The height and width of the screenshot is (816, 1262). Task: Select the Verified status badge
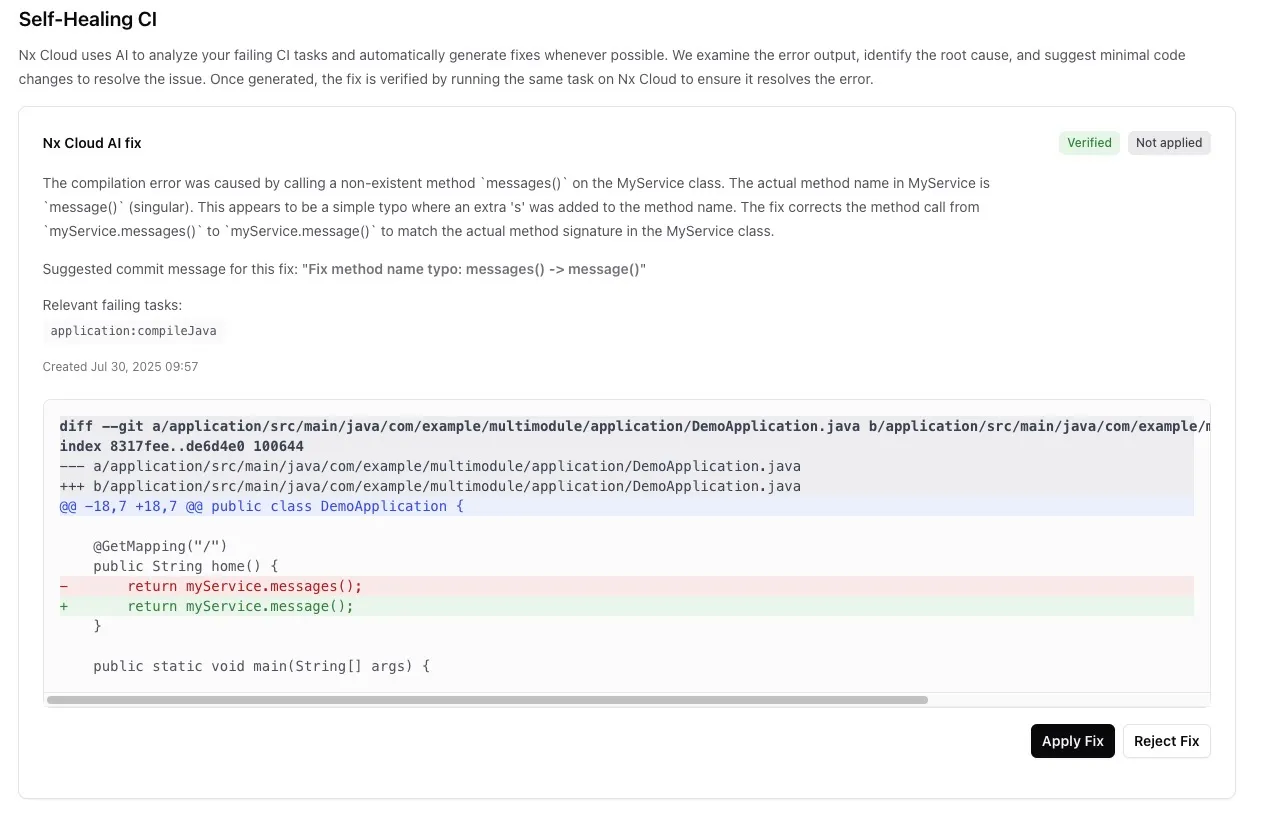[x=1089, y=142]
